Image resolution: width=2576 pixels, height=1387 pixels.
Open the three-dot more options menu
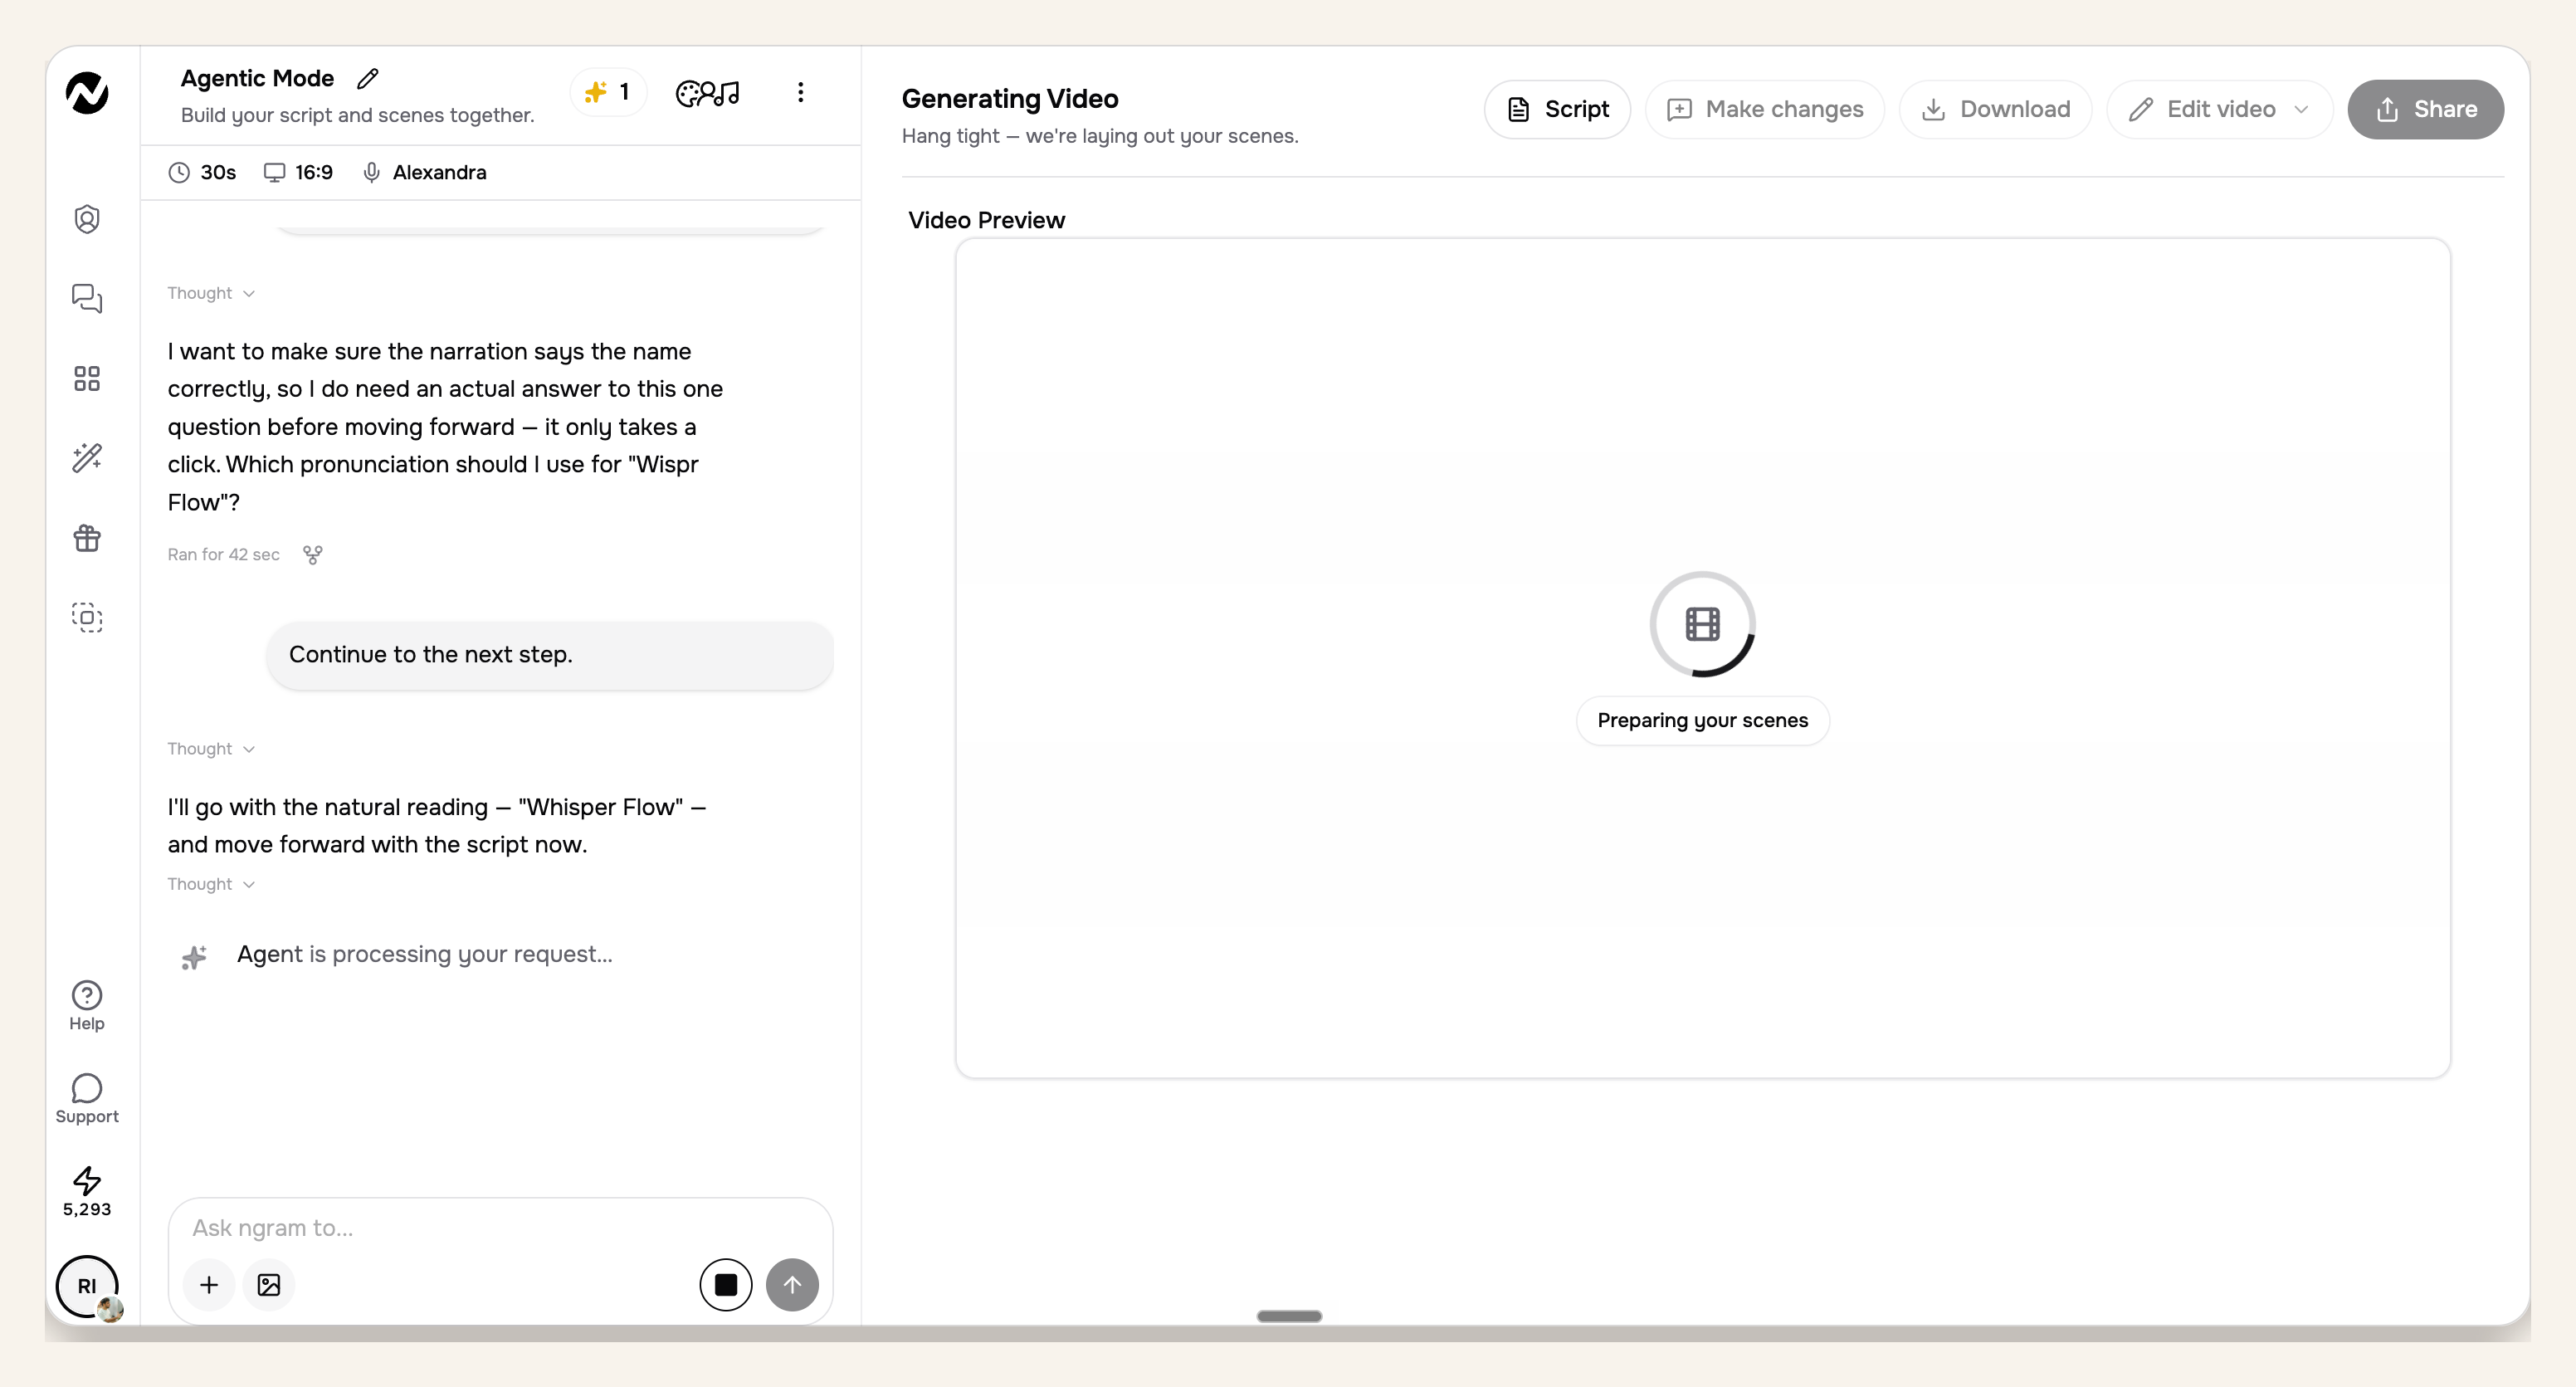800,92
